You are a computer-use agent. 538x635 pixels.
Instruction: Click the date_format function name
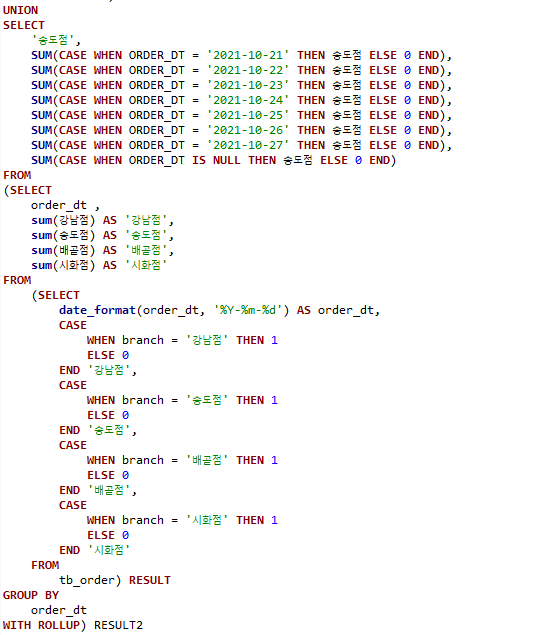pos(97,310)
